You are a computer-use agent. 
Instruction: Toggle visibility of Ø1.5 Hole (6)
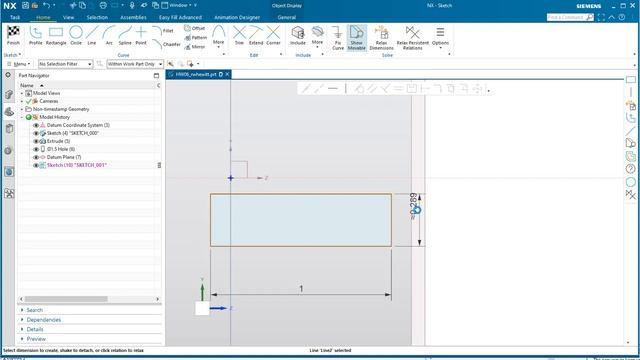pyautogui.click(x=36, y=149)
